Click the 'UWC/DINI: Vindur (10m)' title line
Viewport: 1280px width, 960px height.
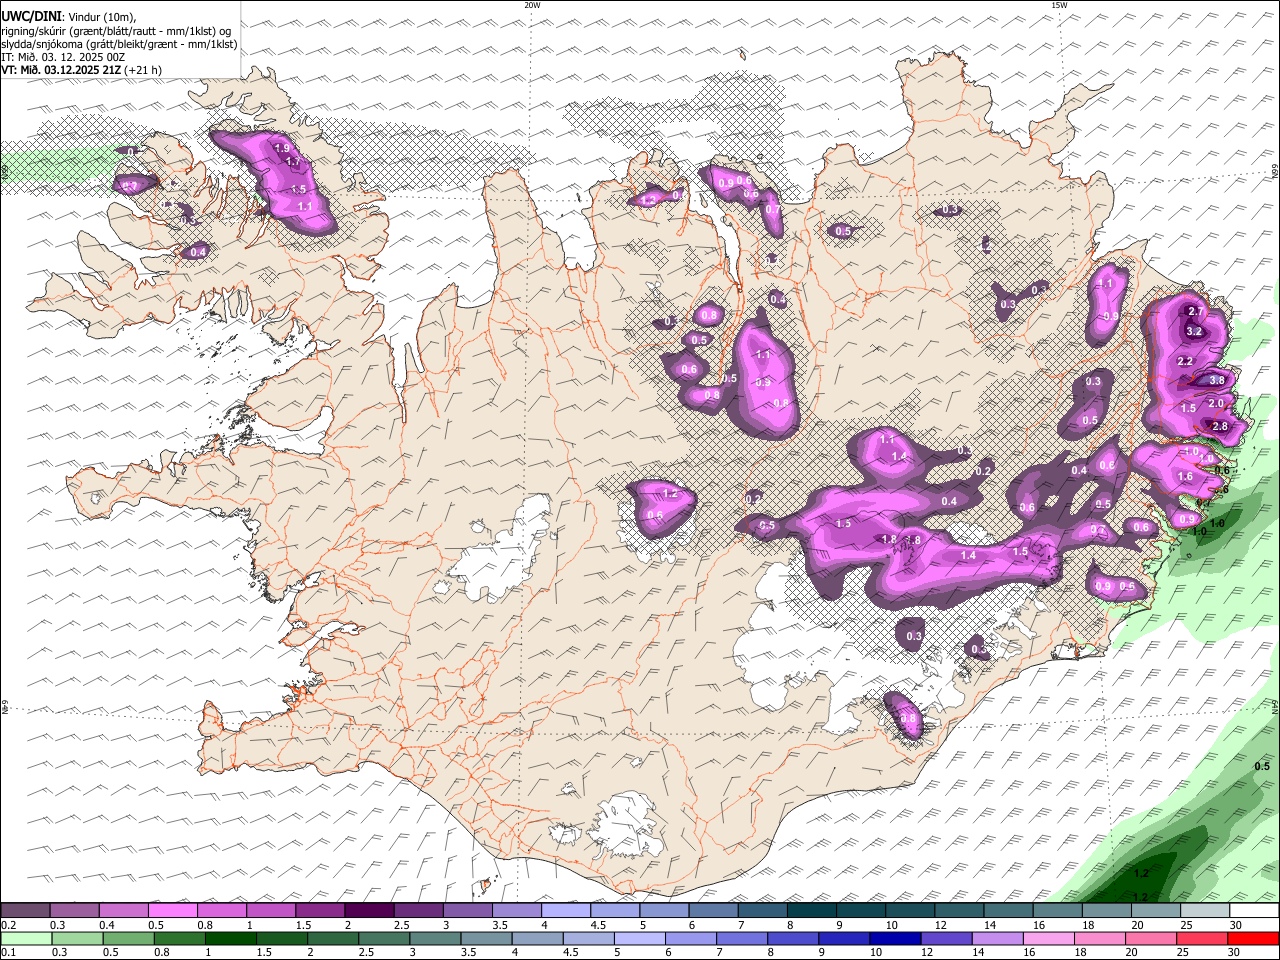pos(69,17)
